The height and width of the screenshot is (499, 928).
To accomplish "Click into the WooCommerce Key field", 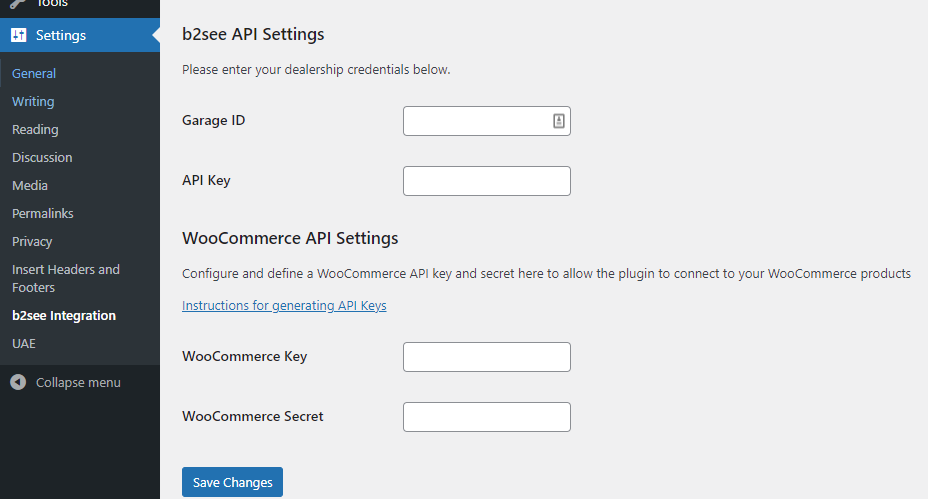I will (x=486, y=357).
